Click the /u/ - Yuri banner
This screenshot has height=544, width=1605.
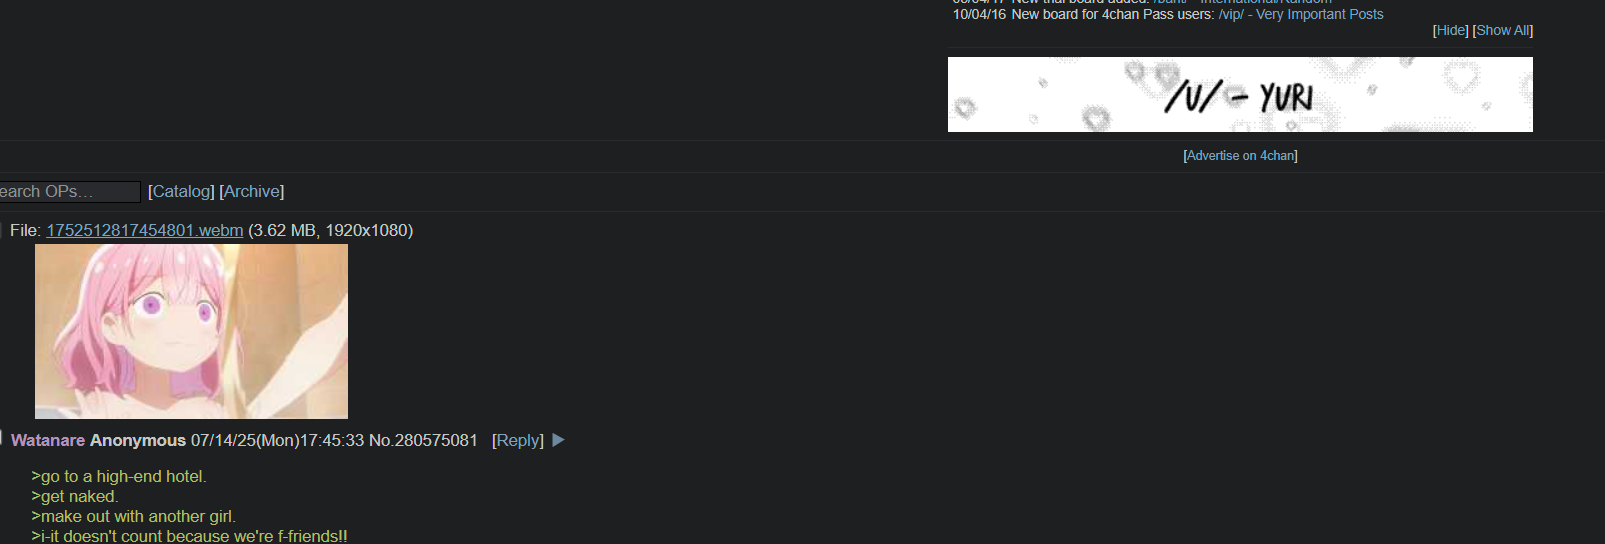(1240, 94)
